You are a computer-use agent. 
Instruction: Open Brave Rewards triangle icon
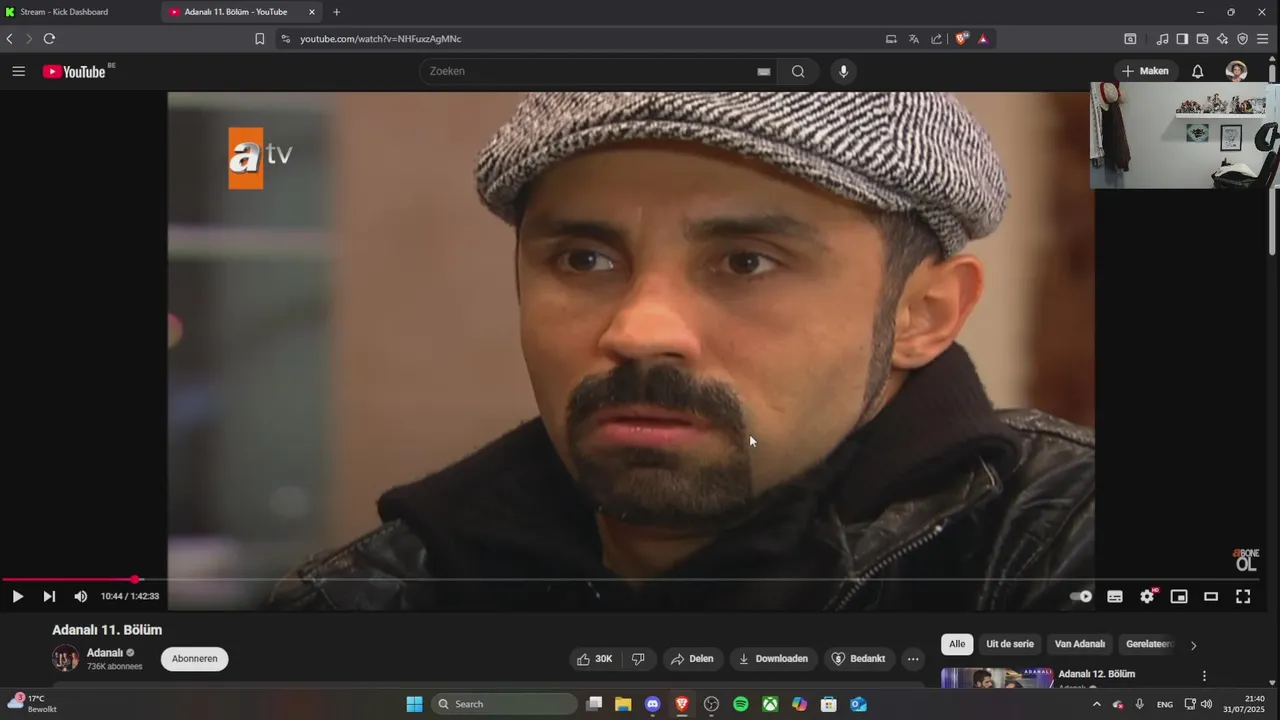(x=983, y=39)
